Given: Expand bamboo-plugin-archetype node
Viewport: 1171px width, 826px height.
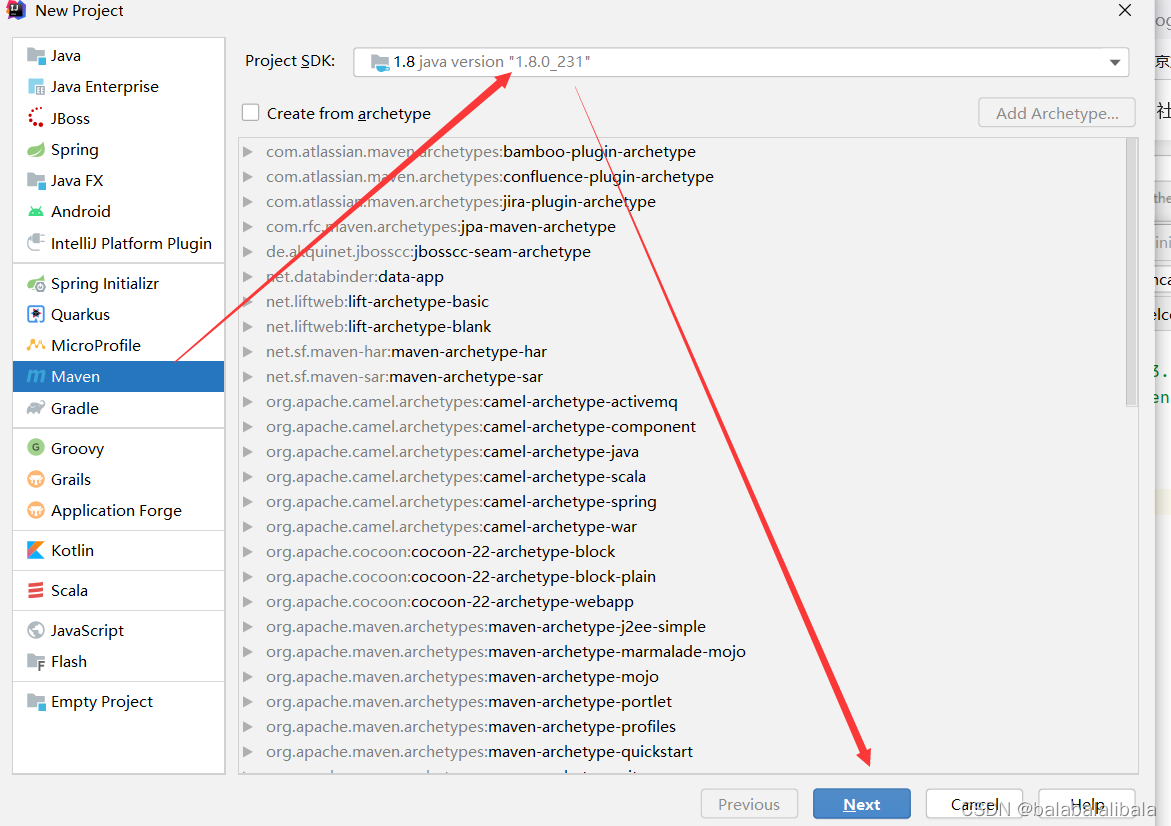Looking at the screenshot, I should [248, 152].
